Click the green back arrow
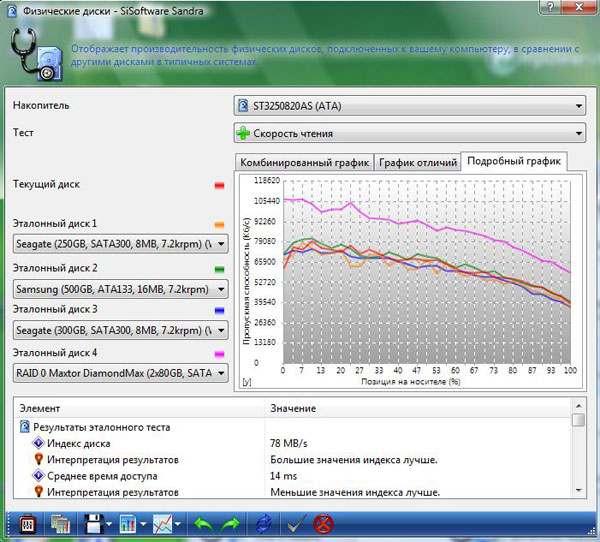 204,524
